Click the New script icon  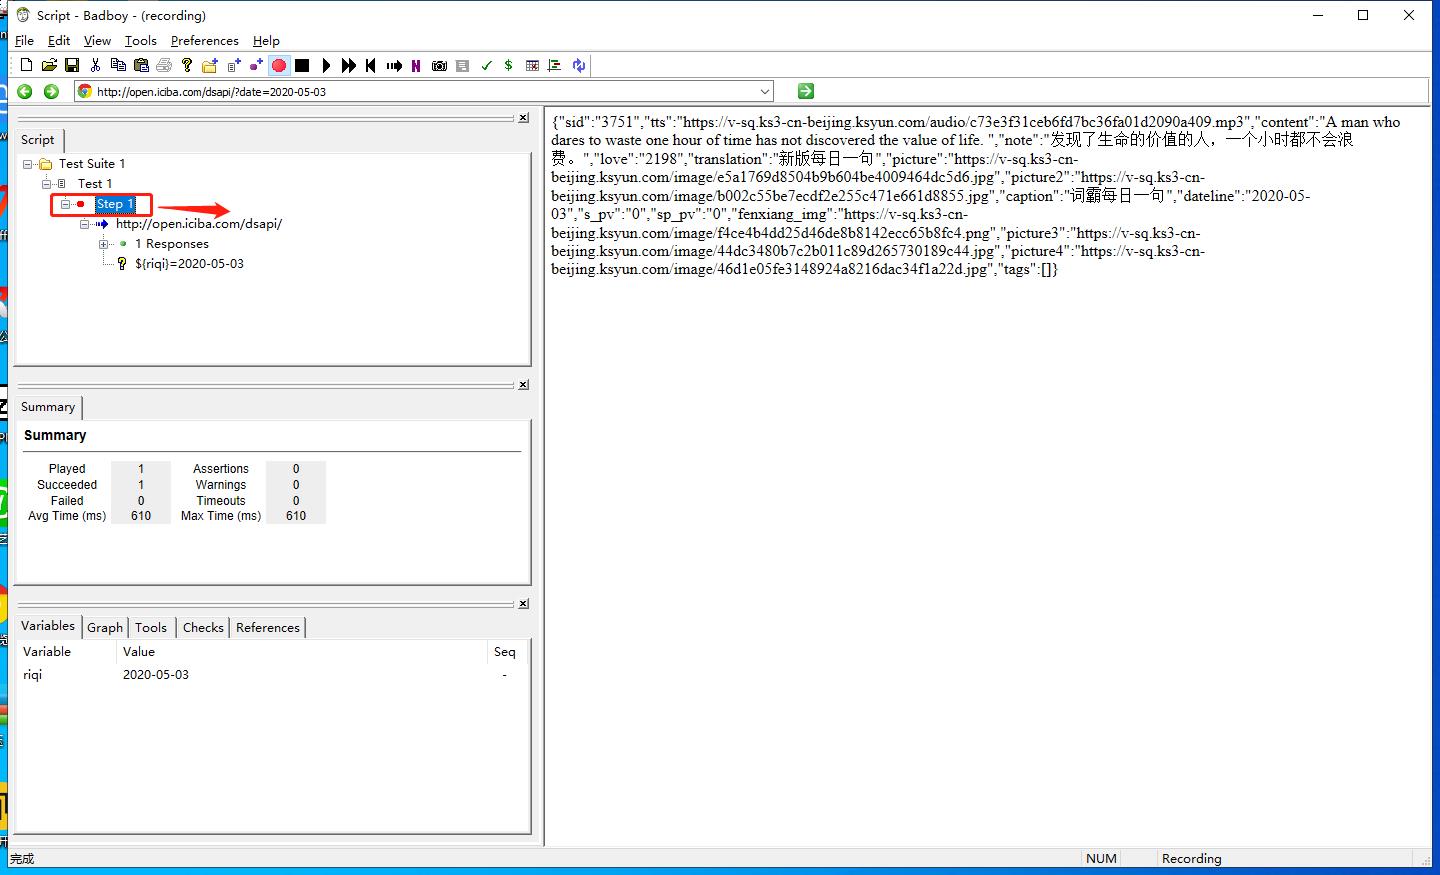26,65
